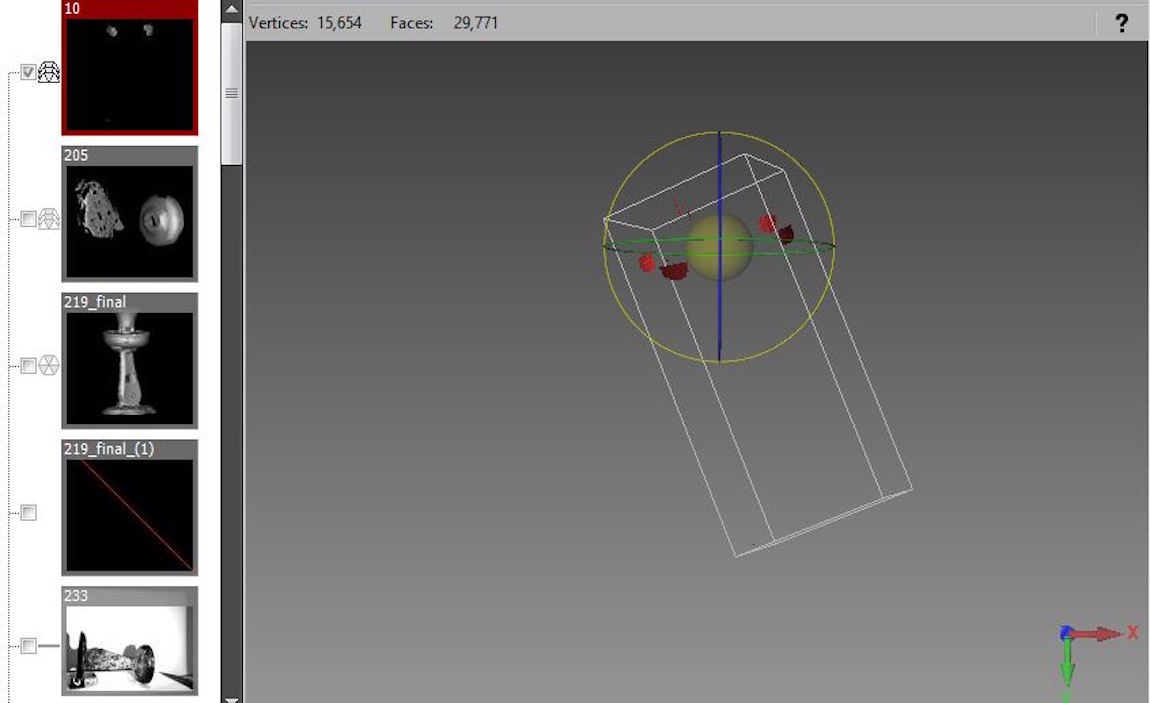Uncheck the visibility checkbox for scan 10
Image resolution: width=1150 pixels, height=703 pixels.
28,72
